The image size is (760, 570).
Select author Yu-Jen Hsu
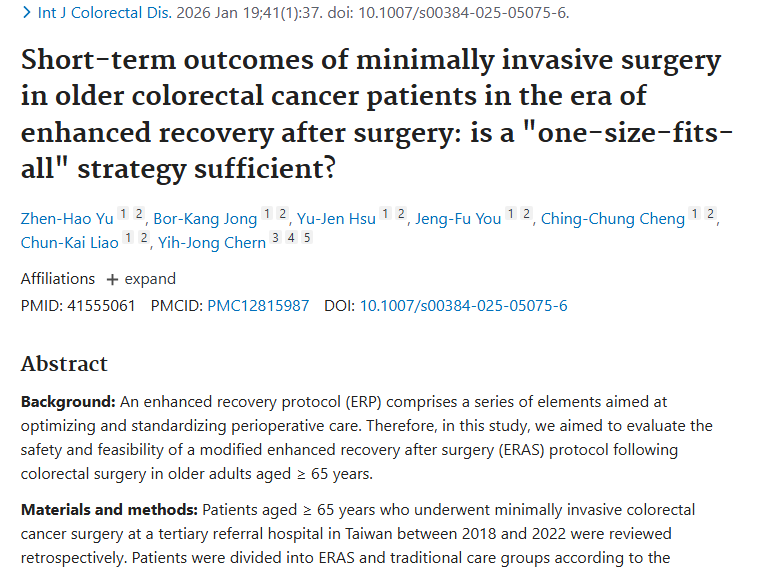pos(336,218)
